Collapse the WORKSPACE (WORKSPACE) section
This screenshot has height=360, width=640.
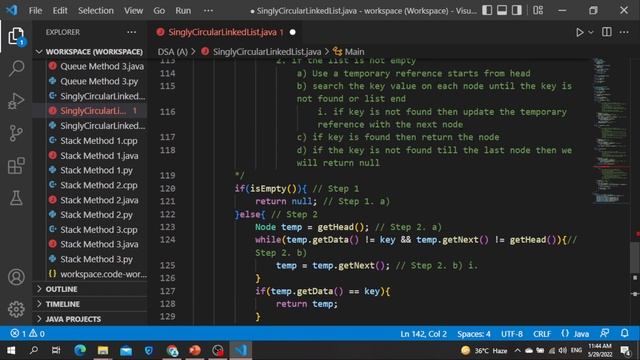click(90, 52)
